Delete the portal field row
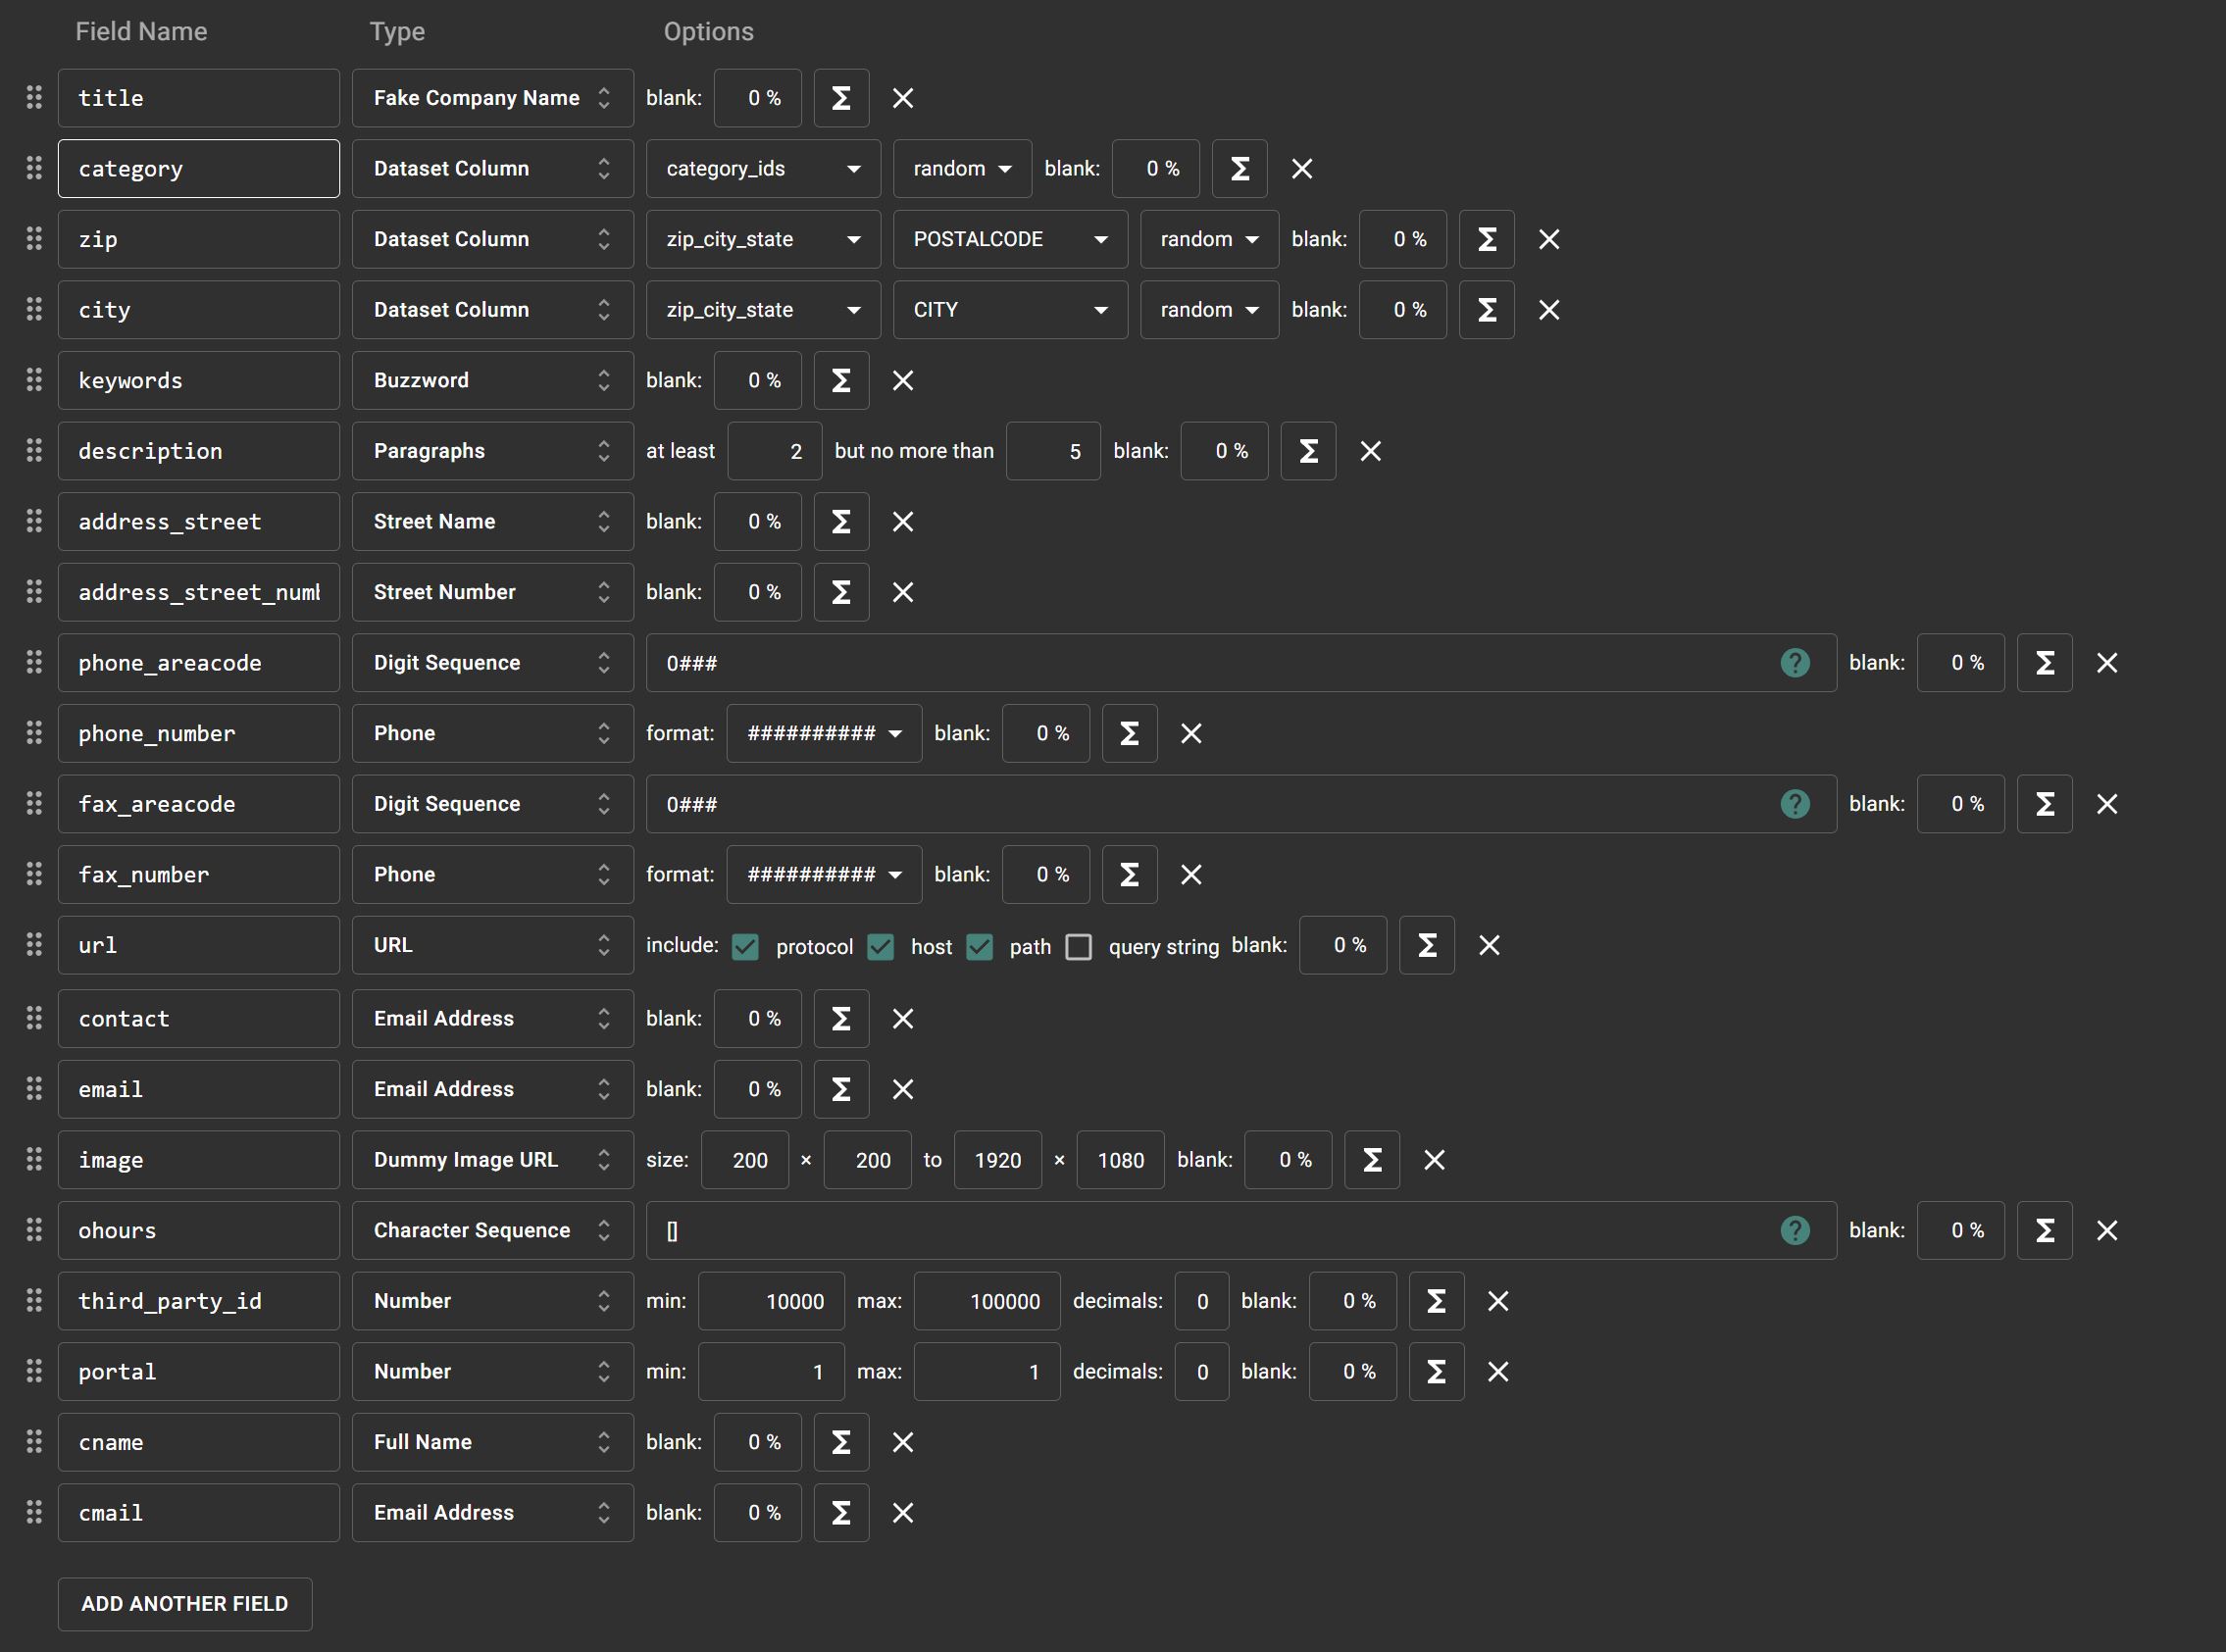 [1498, 1372]
